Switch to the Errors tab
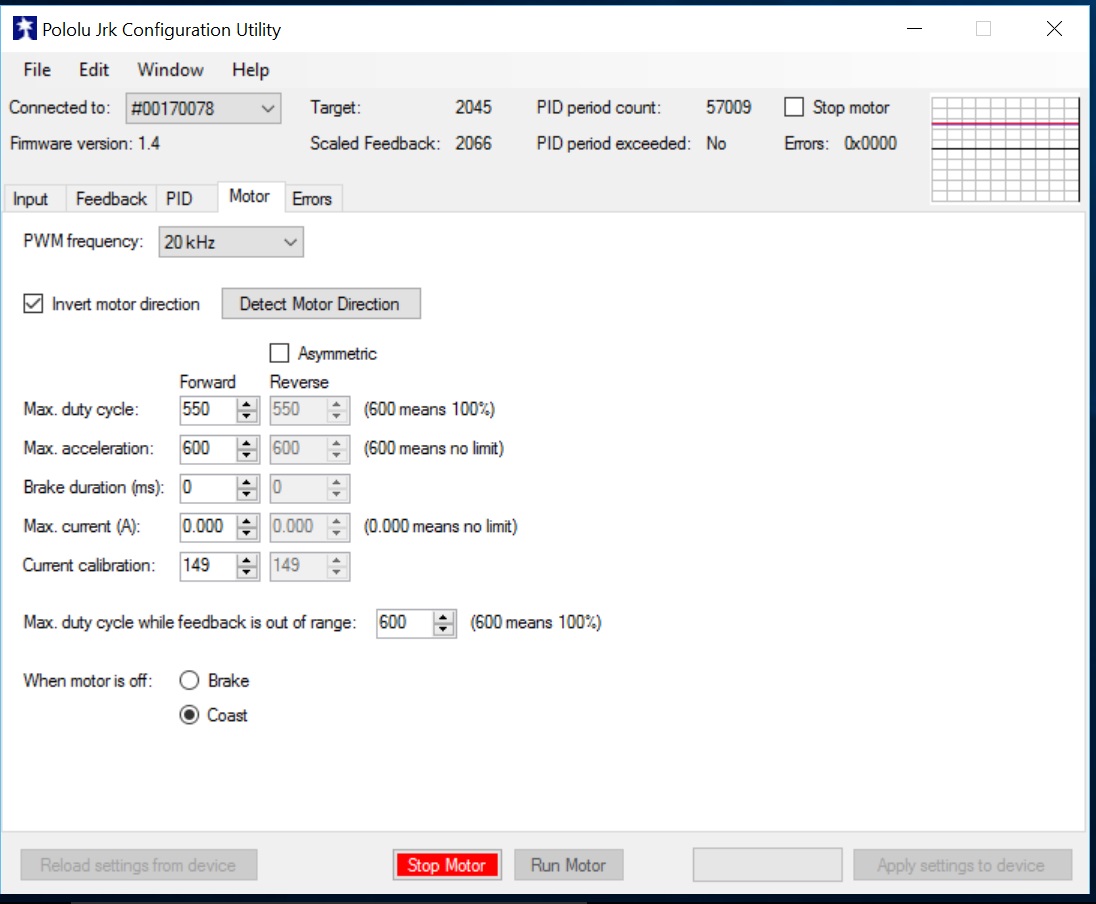 (312, 199)
